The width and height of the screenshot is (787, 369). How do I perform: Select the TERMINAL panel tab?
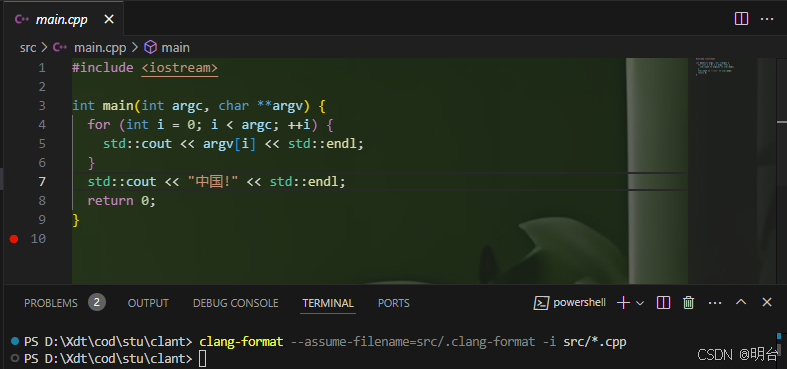(x=328, y=303)
